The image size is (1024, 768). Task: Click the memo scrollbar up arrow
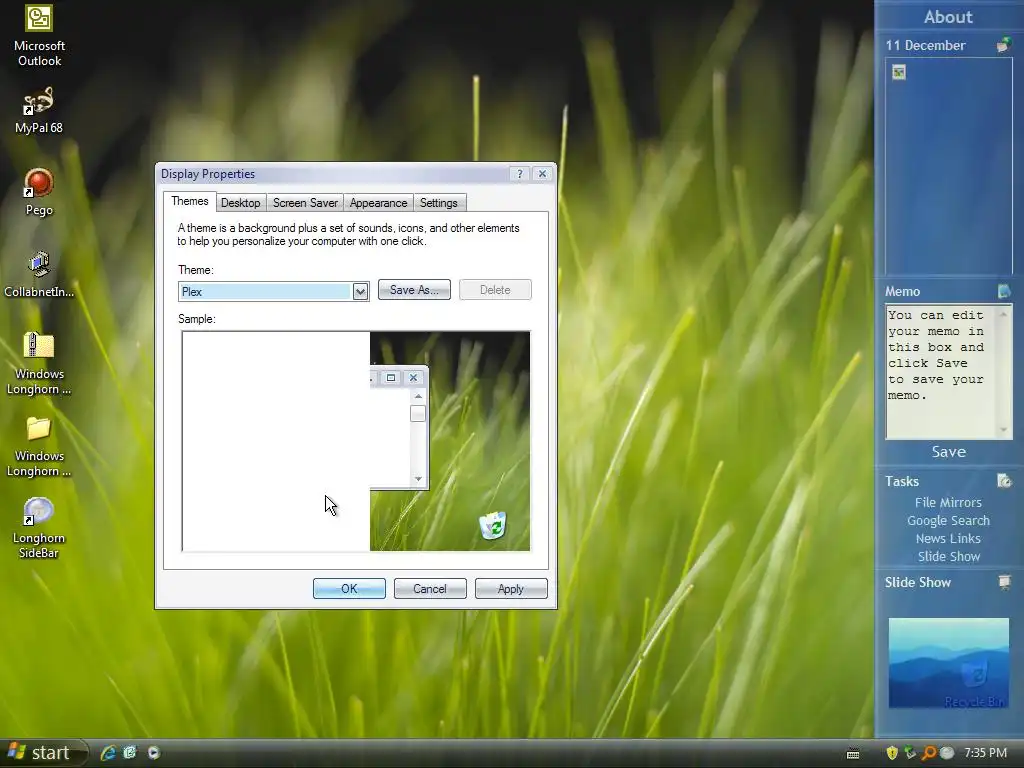point(1004,314)
